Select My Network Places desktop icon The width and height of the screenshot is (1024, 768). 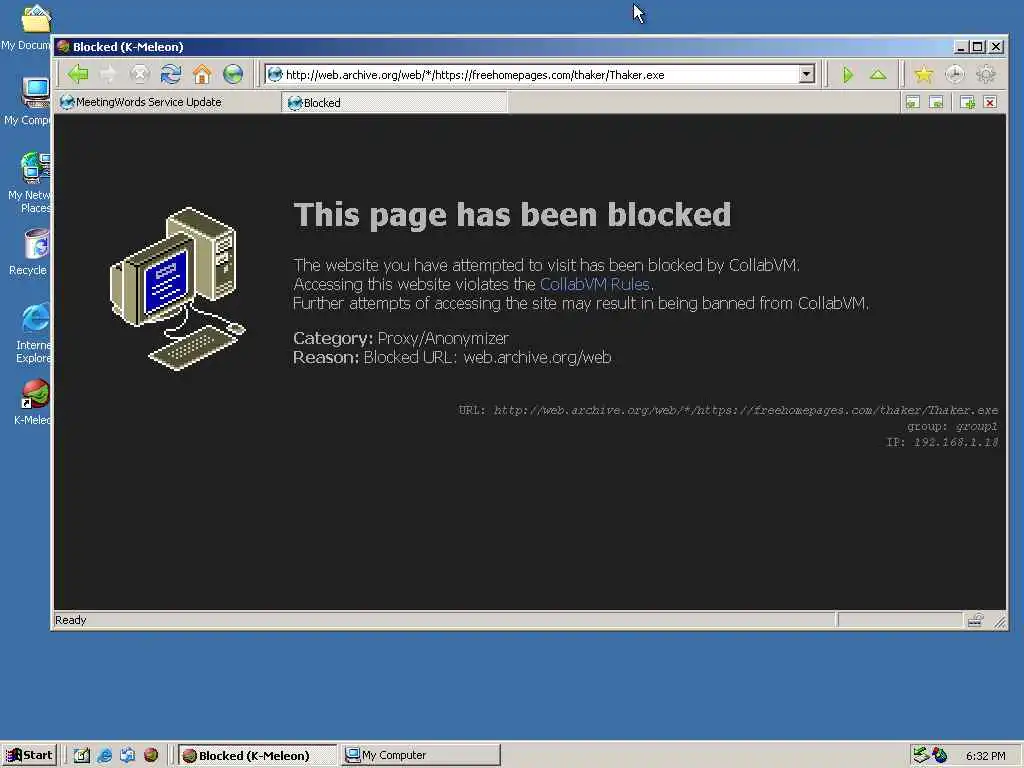click(29, 183)
